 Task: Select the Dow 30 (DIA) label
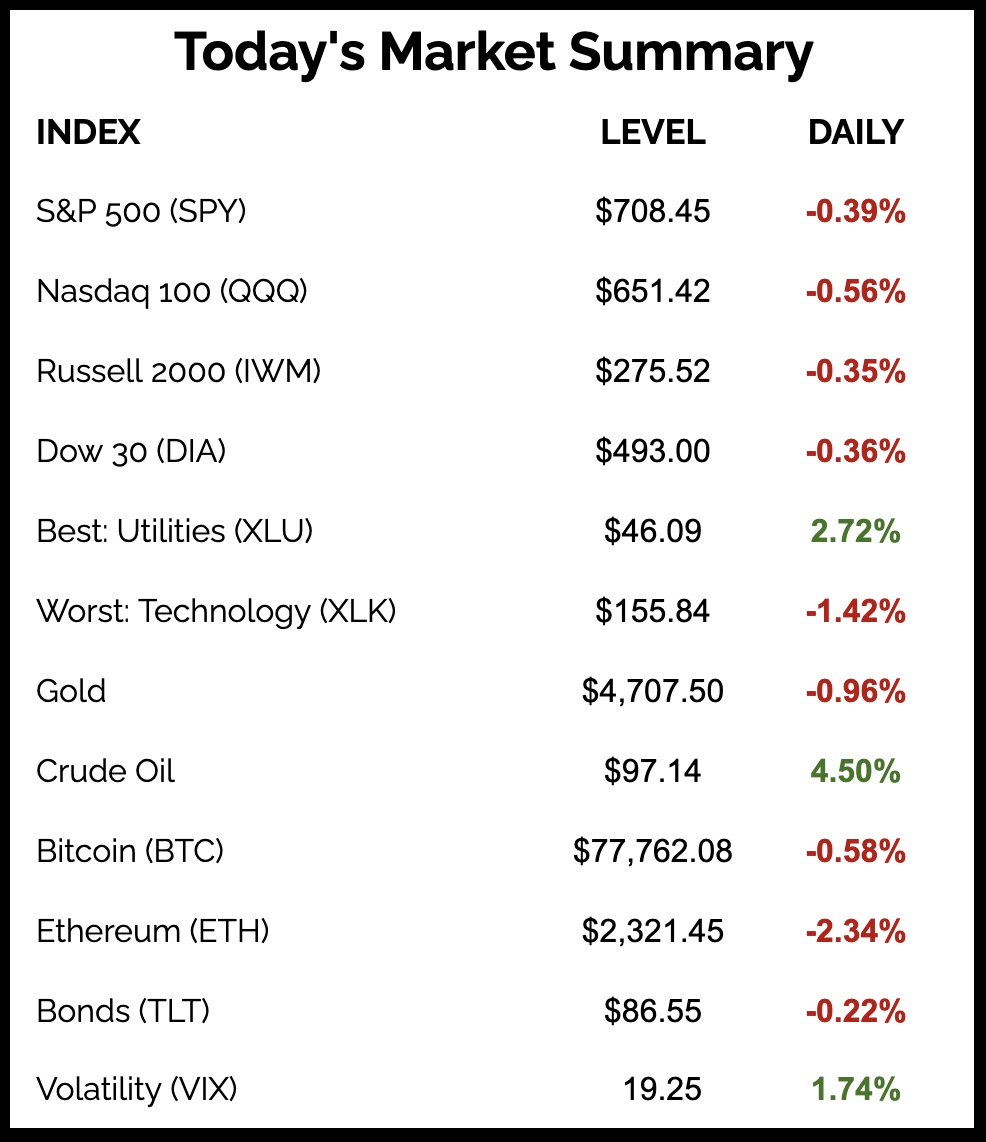[x=131, y=451]
